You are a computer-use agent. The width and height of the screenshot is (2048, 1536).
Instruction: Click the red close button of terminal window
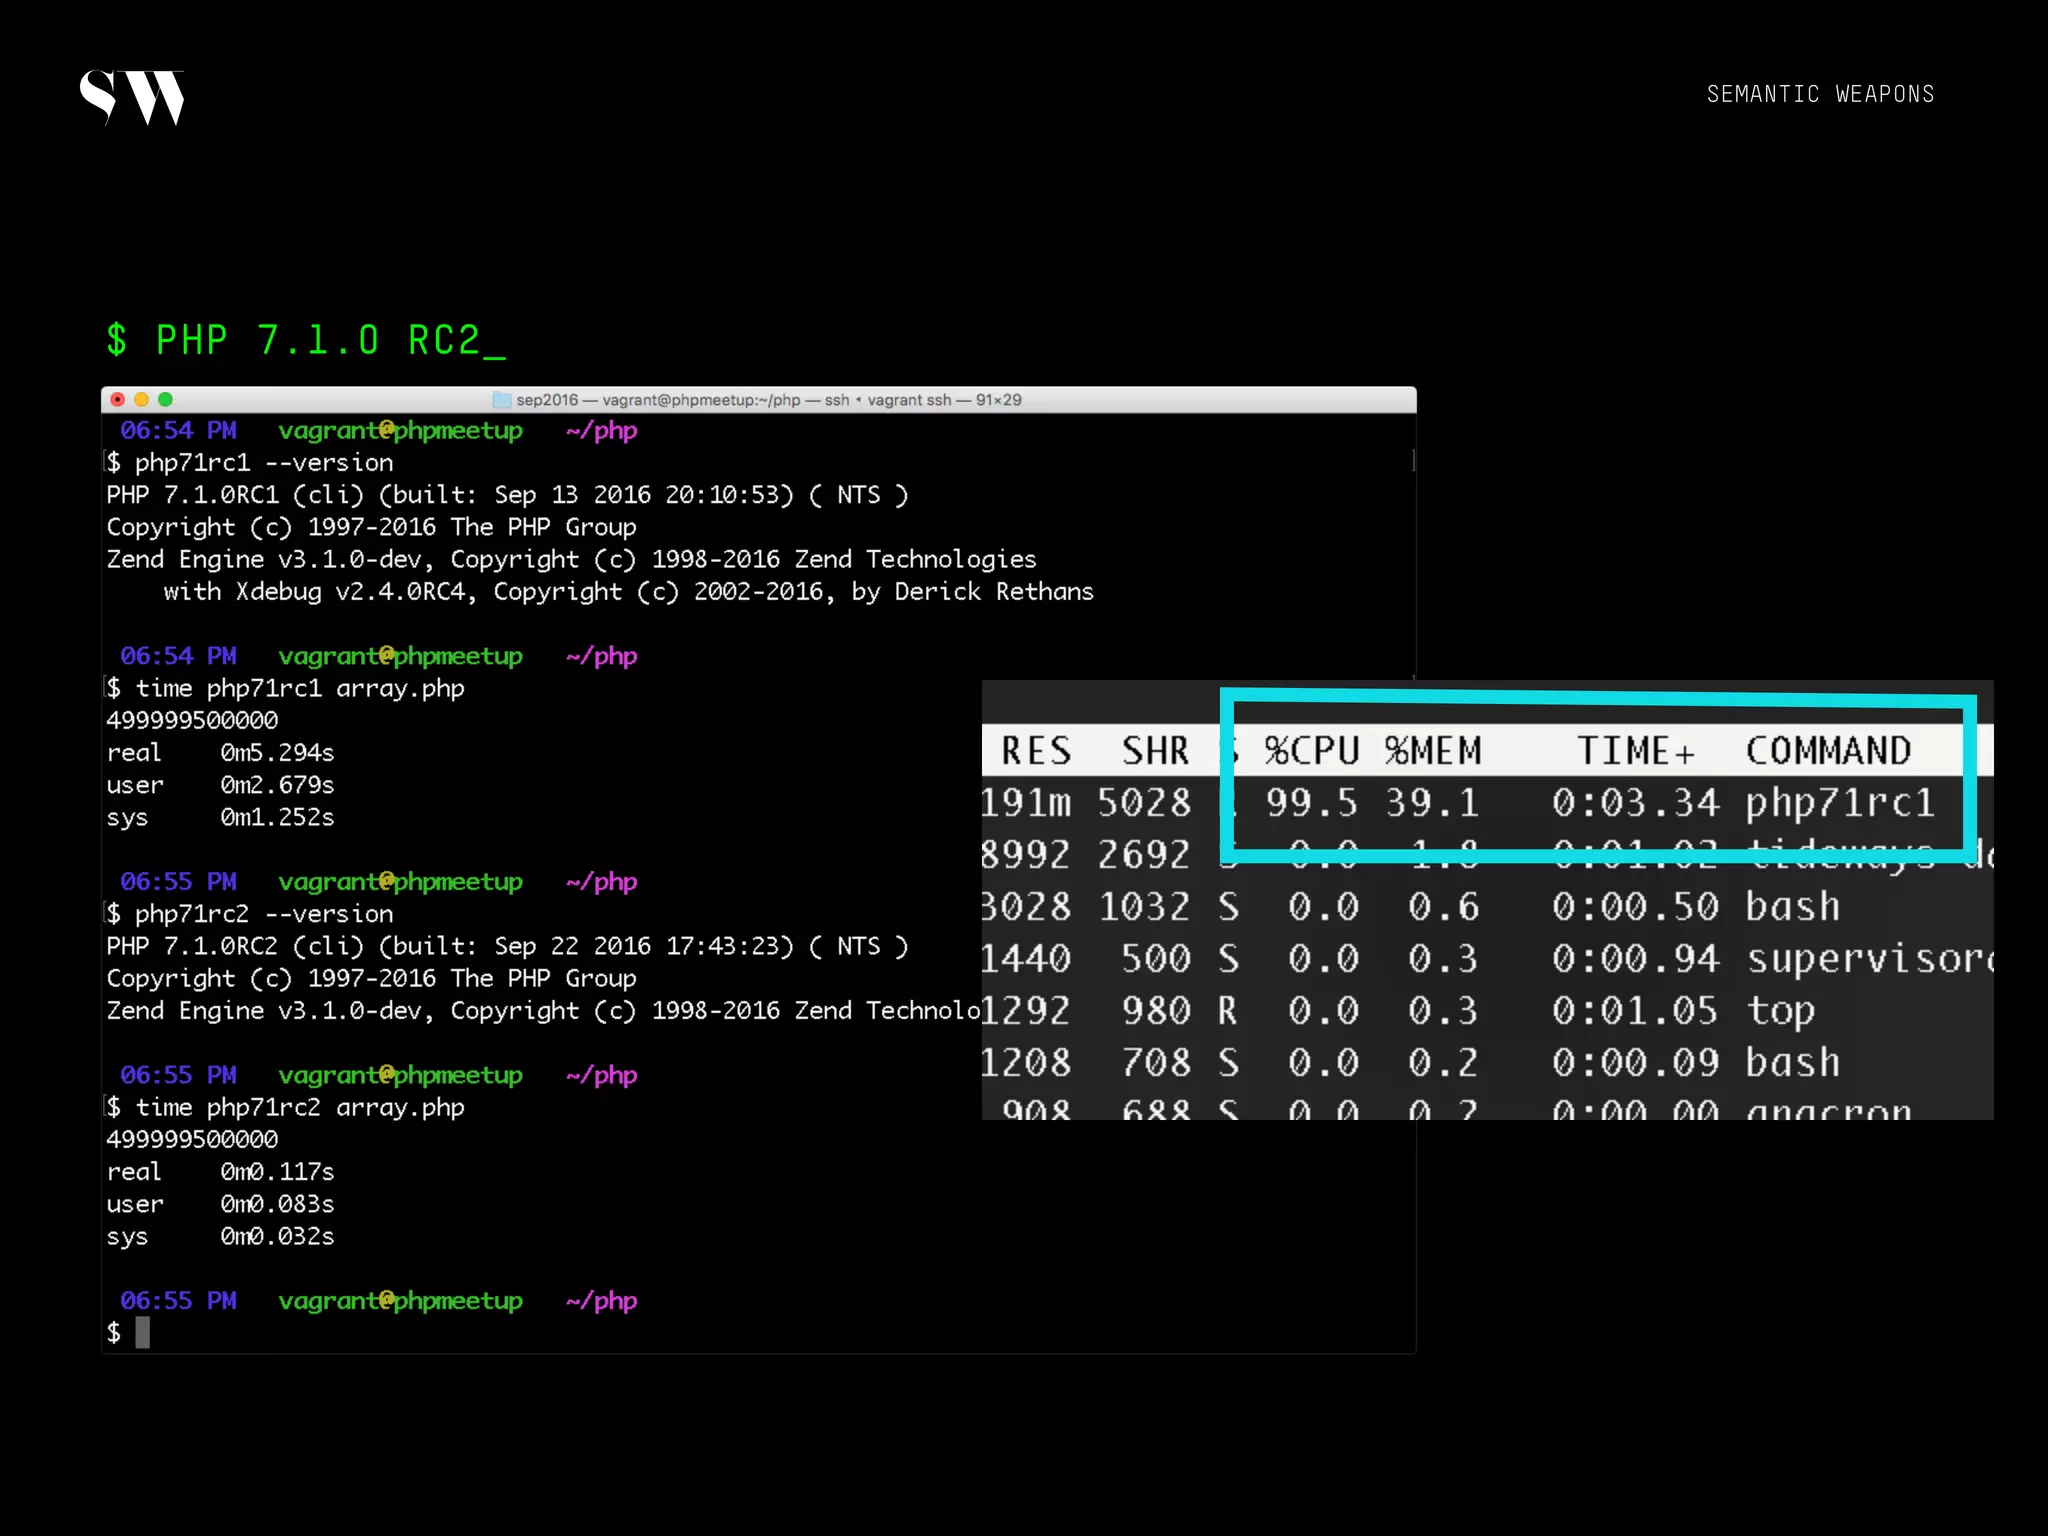coord(117,399)
